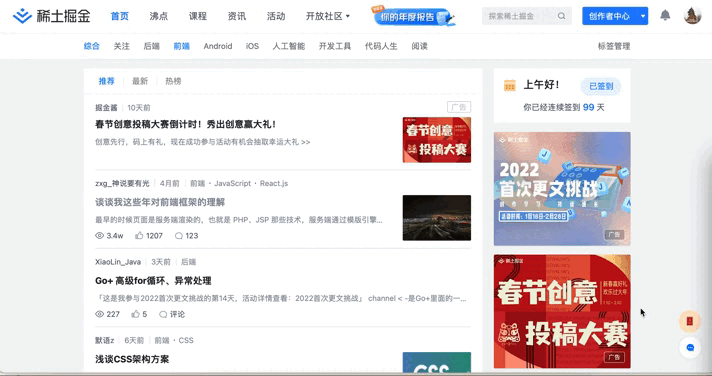Select the Android category tab
The width and height of the screenshot is (712, 376).
pos(218,46)
